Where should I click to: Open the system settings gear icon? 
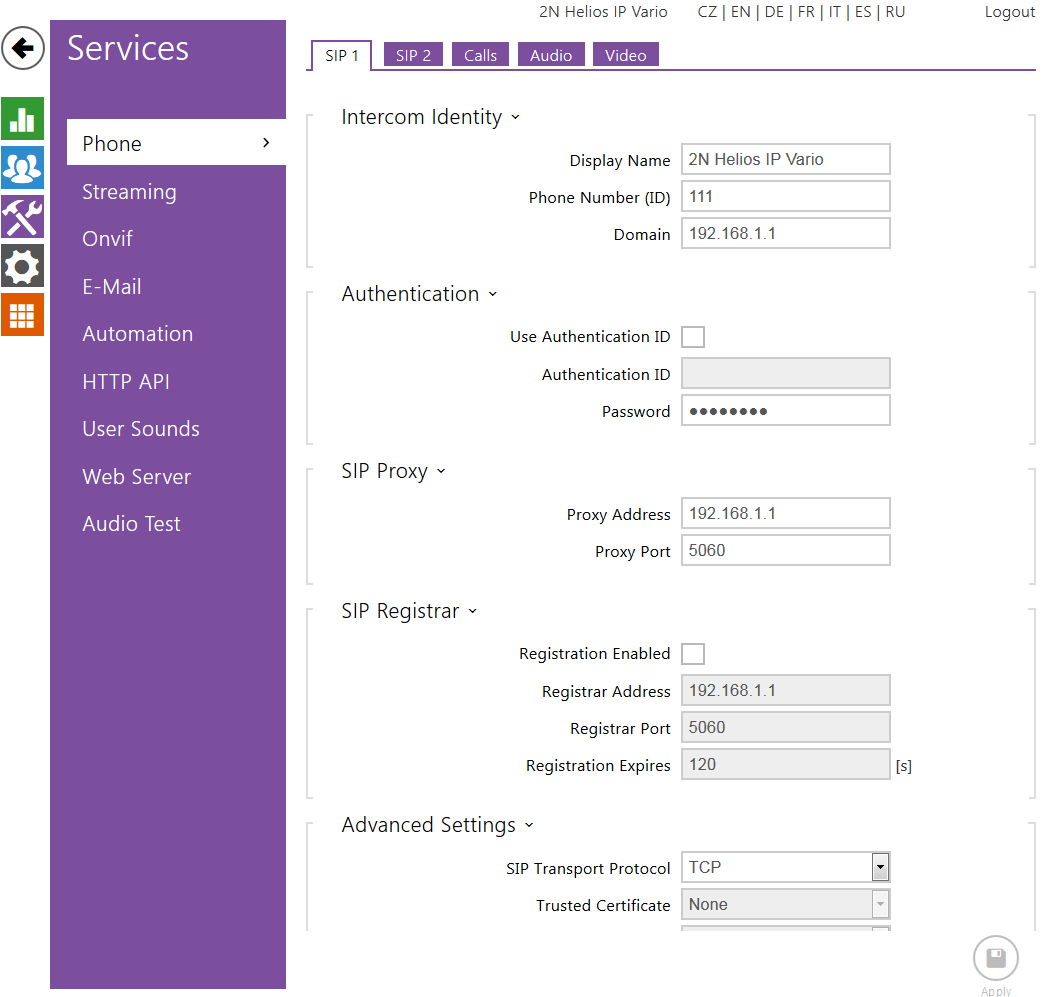[22, 266]
